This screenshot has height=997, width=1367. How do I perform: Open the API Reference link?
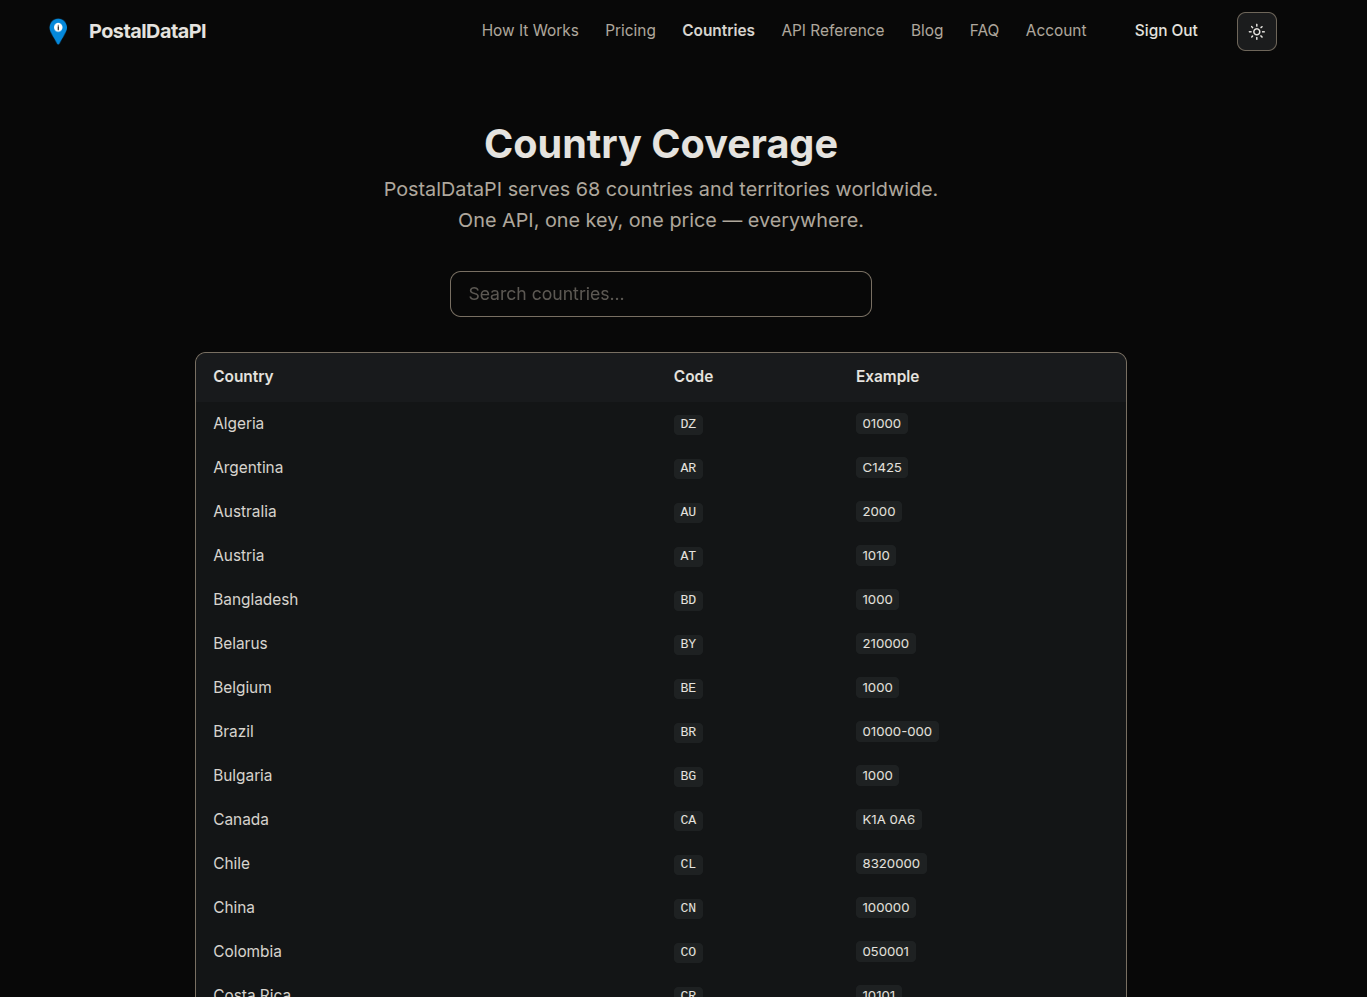click(x=833, y=31)
